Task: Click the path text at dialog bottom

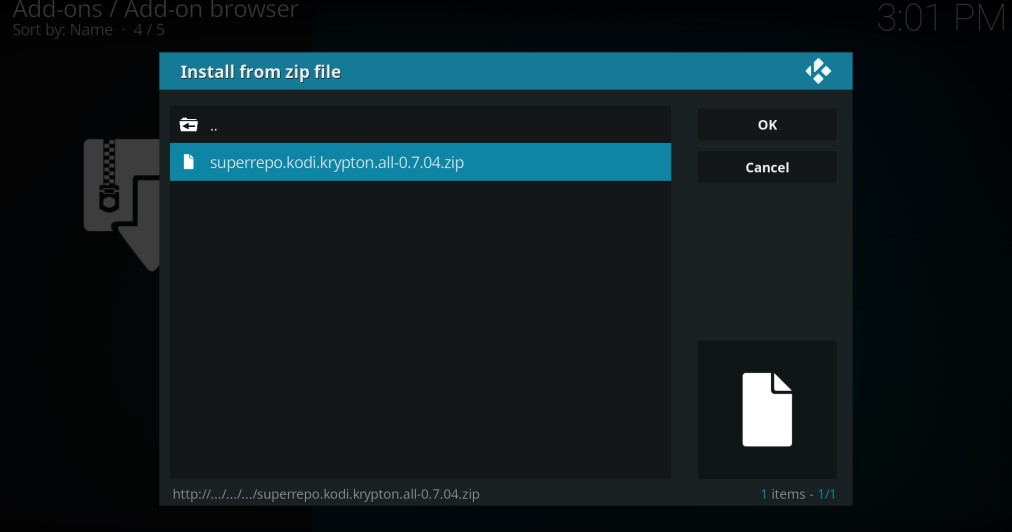Action: [326, 494]
